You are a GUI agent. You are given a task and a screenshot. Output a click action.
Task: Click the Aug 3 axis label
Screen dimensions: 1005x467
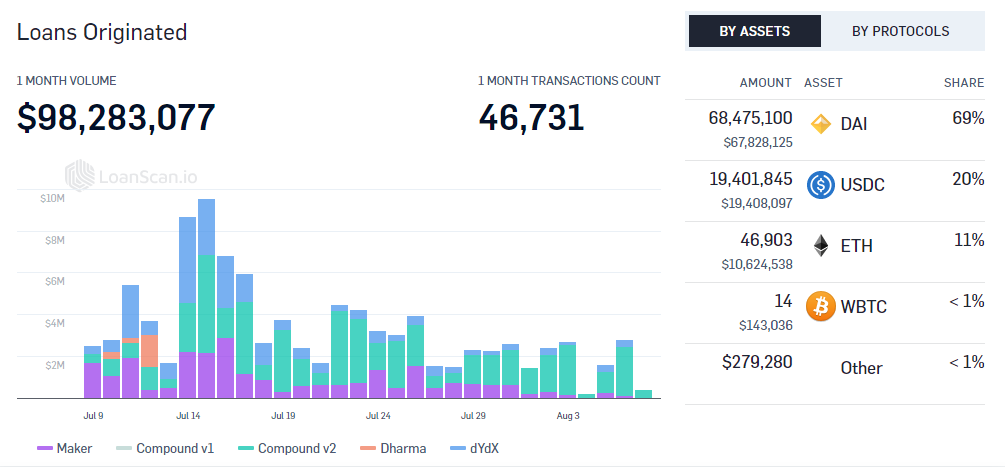pyautogui.click(x=568, y=416)
